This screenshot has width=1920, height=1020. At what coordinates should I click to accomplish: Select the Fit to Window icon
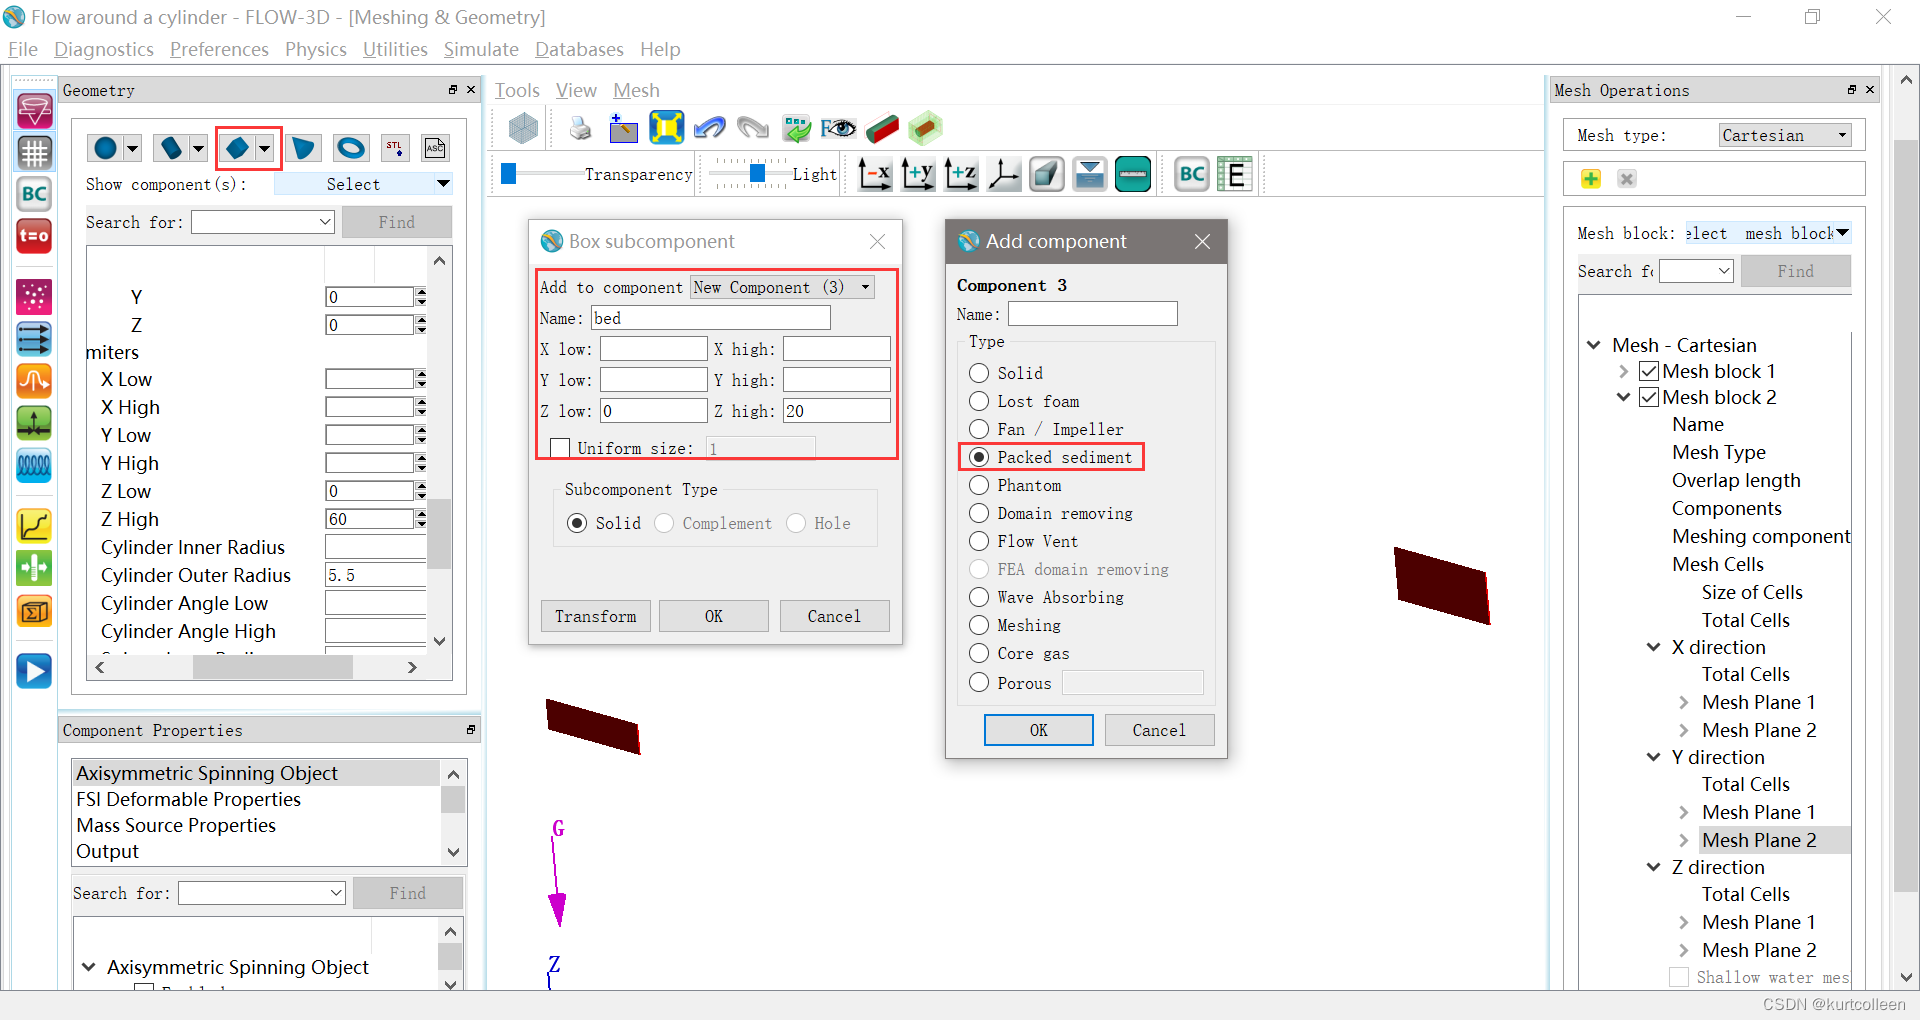(666, 128)
